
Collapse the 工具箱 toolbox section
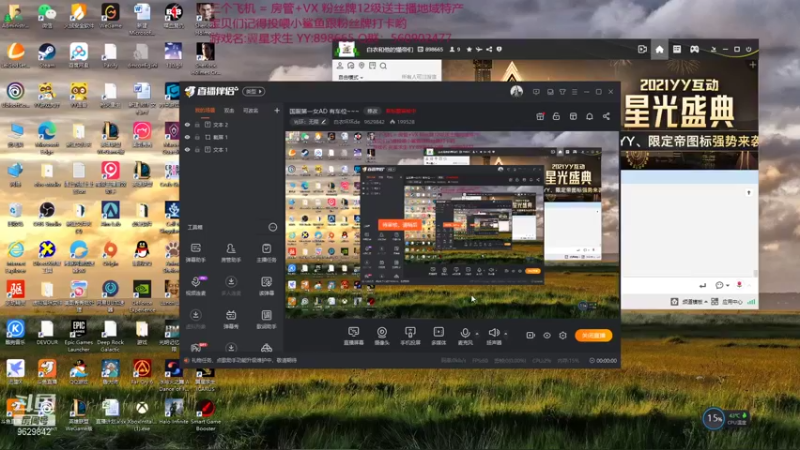click(273, 227)
